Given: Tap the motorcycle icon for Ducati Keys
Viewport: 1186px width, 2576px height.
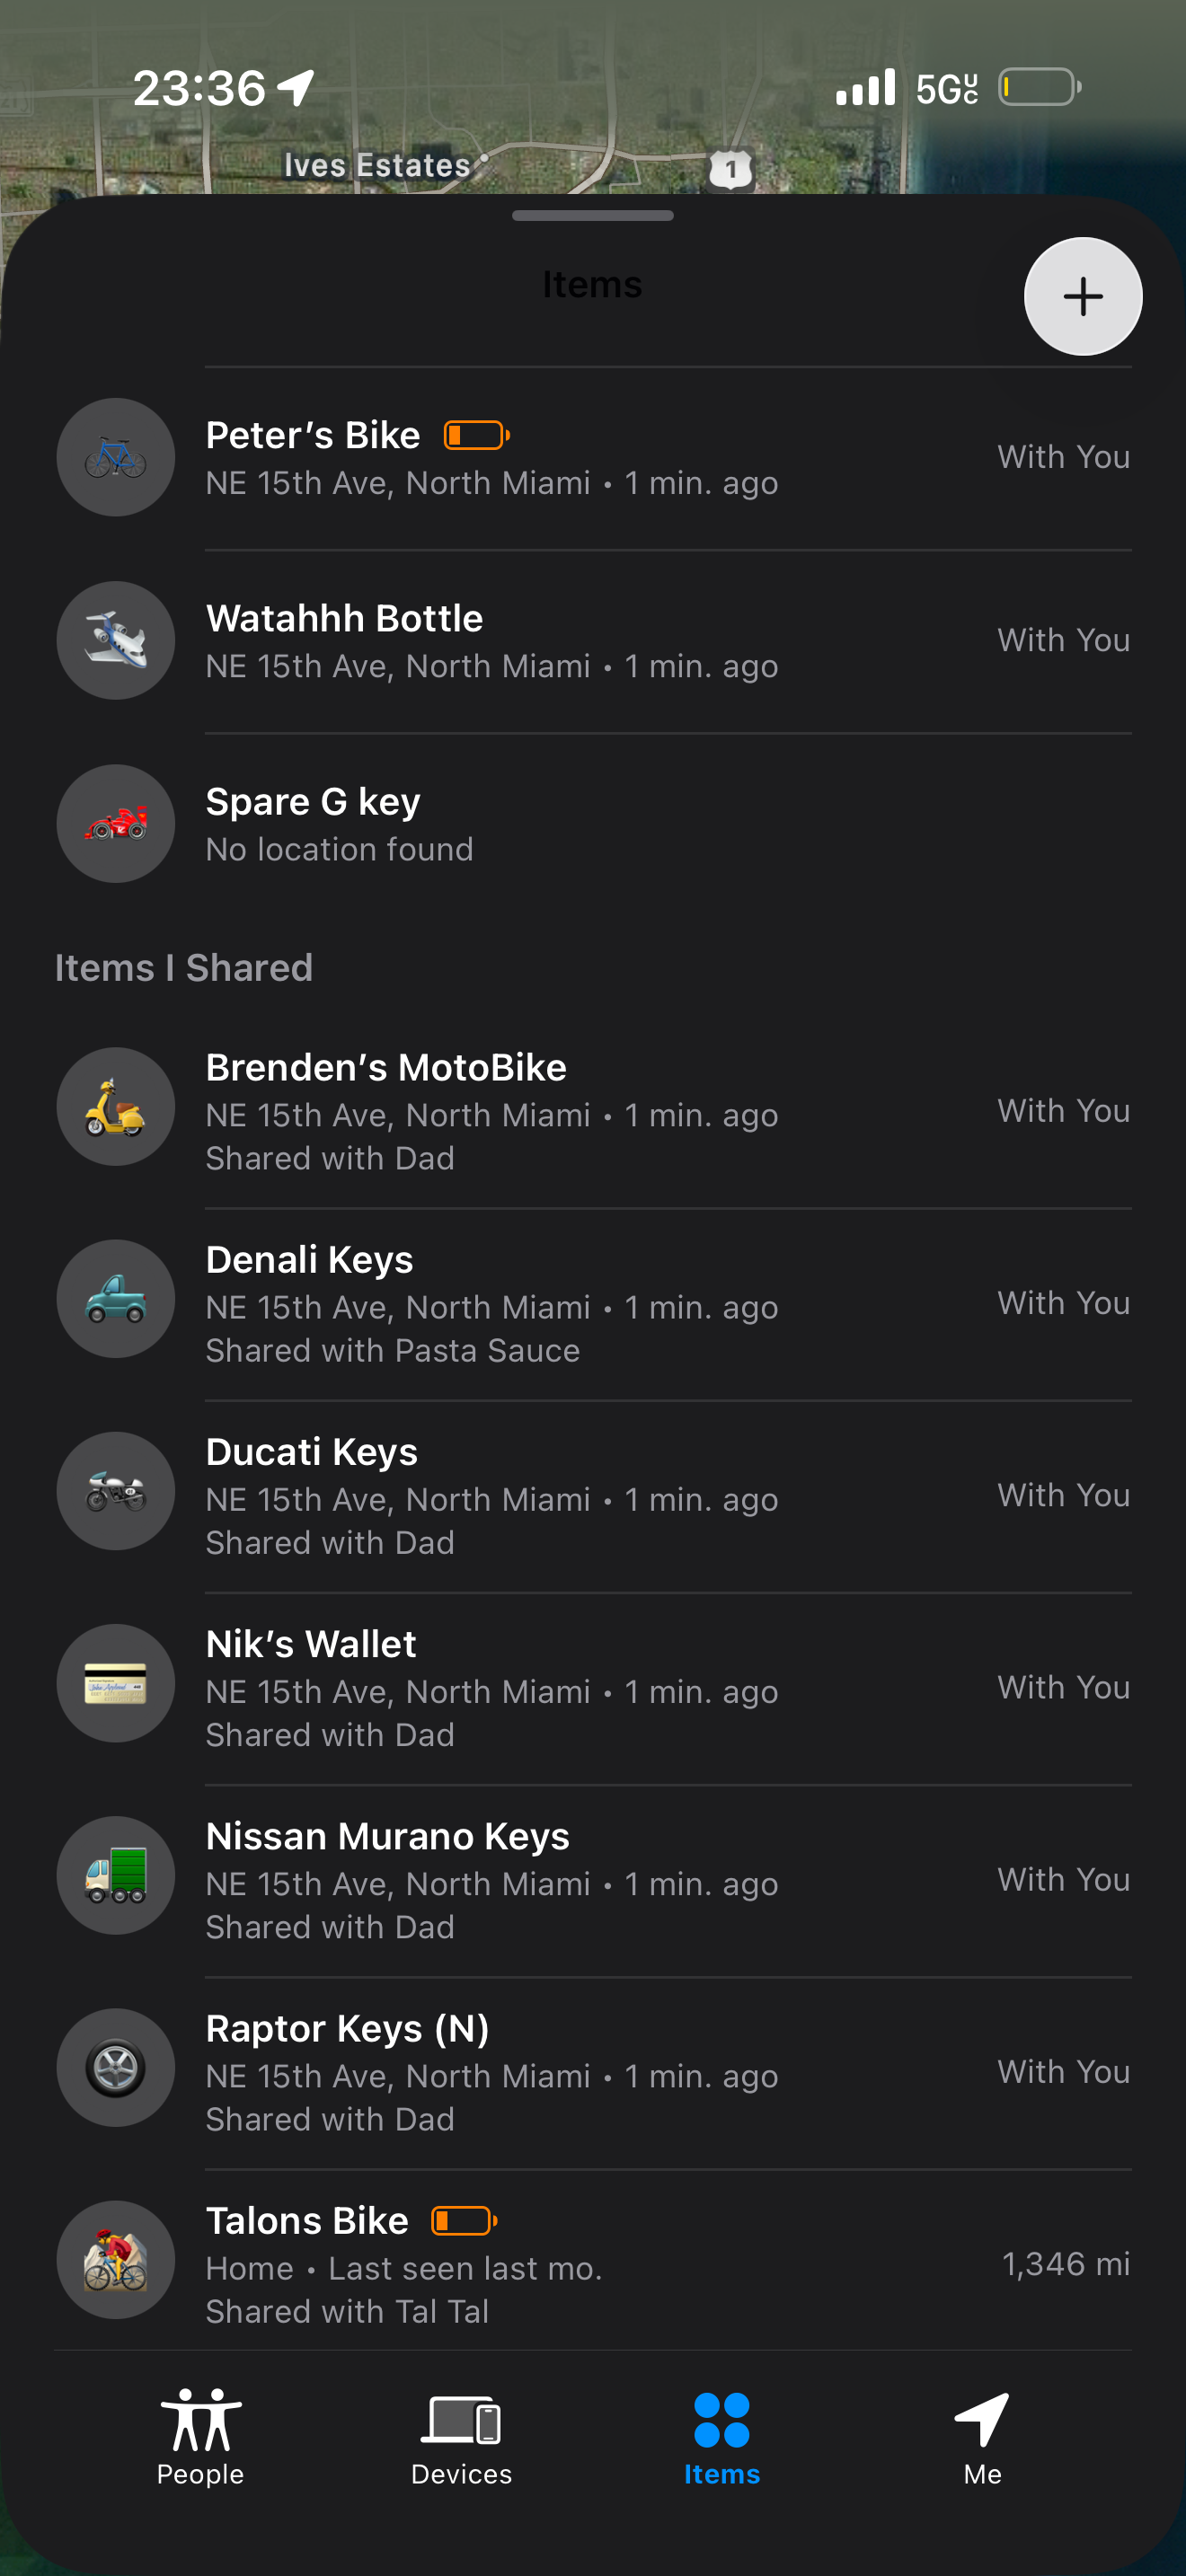Looking at the screenshot, I should [116, 1490].
